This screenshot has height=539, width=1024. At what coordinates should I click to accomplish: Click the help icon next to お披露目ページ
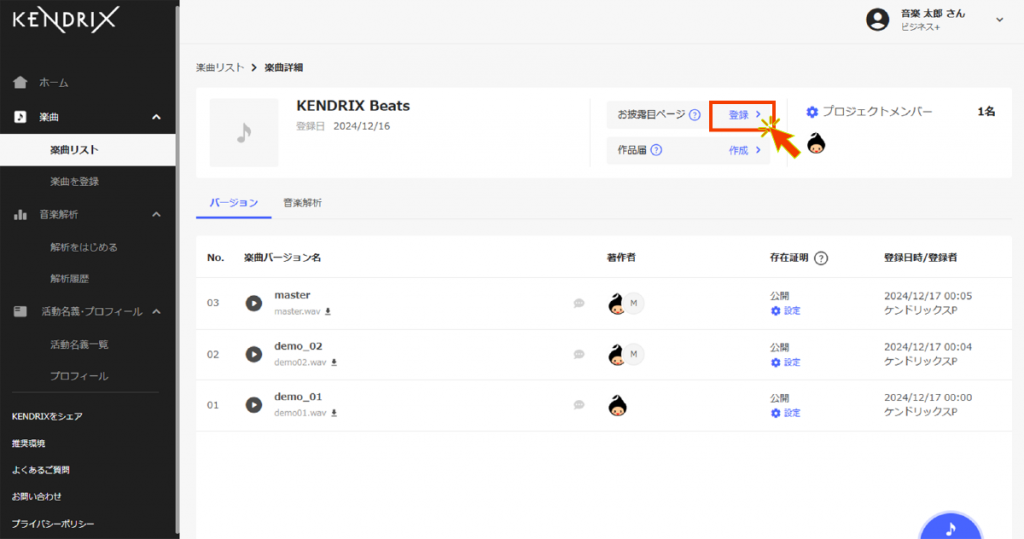694,115
